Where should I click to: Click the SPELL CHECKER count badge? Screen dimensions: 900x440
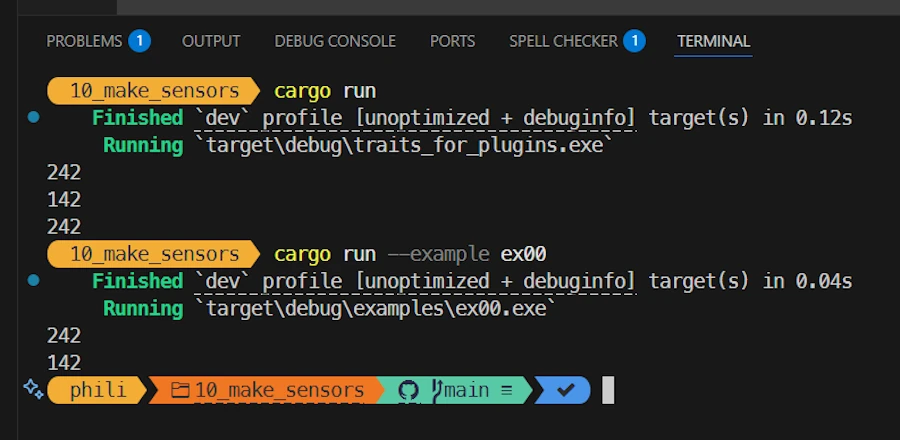point(634,41)
